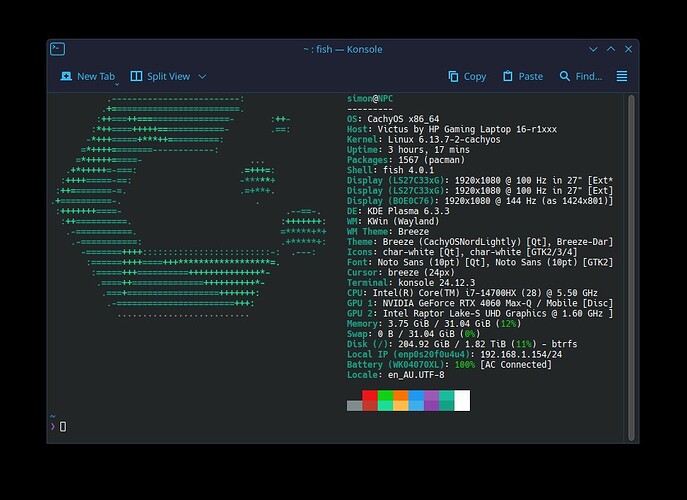The image size is (687, 500).
Task: Click the Paste toolbar button
Action: pyautogui.click(x=523, y=76)
